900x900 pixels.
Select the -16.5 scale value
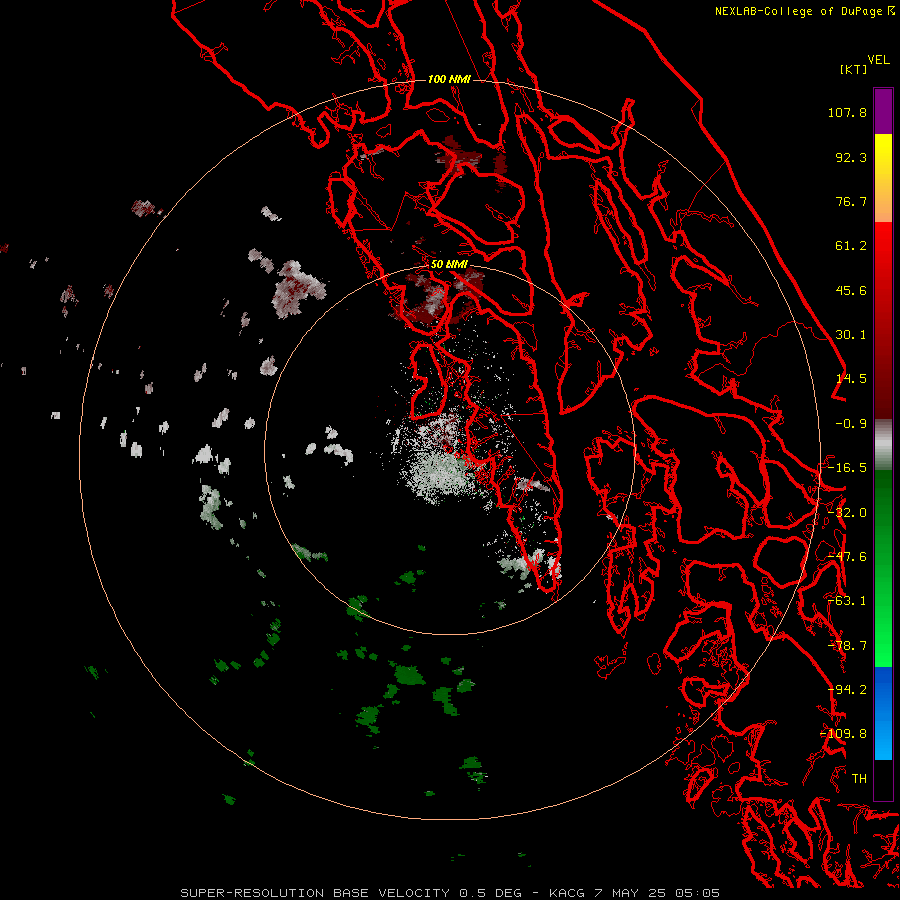coord(847,468)
